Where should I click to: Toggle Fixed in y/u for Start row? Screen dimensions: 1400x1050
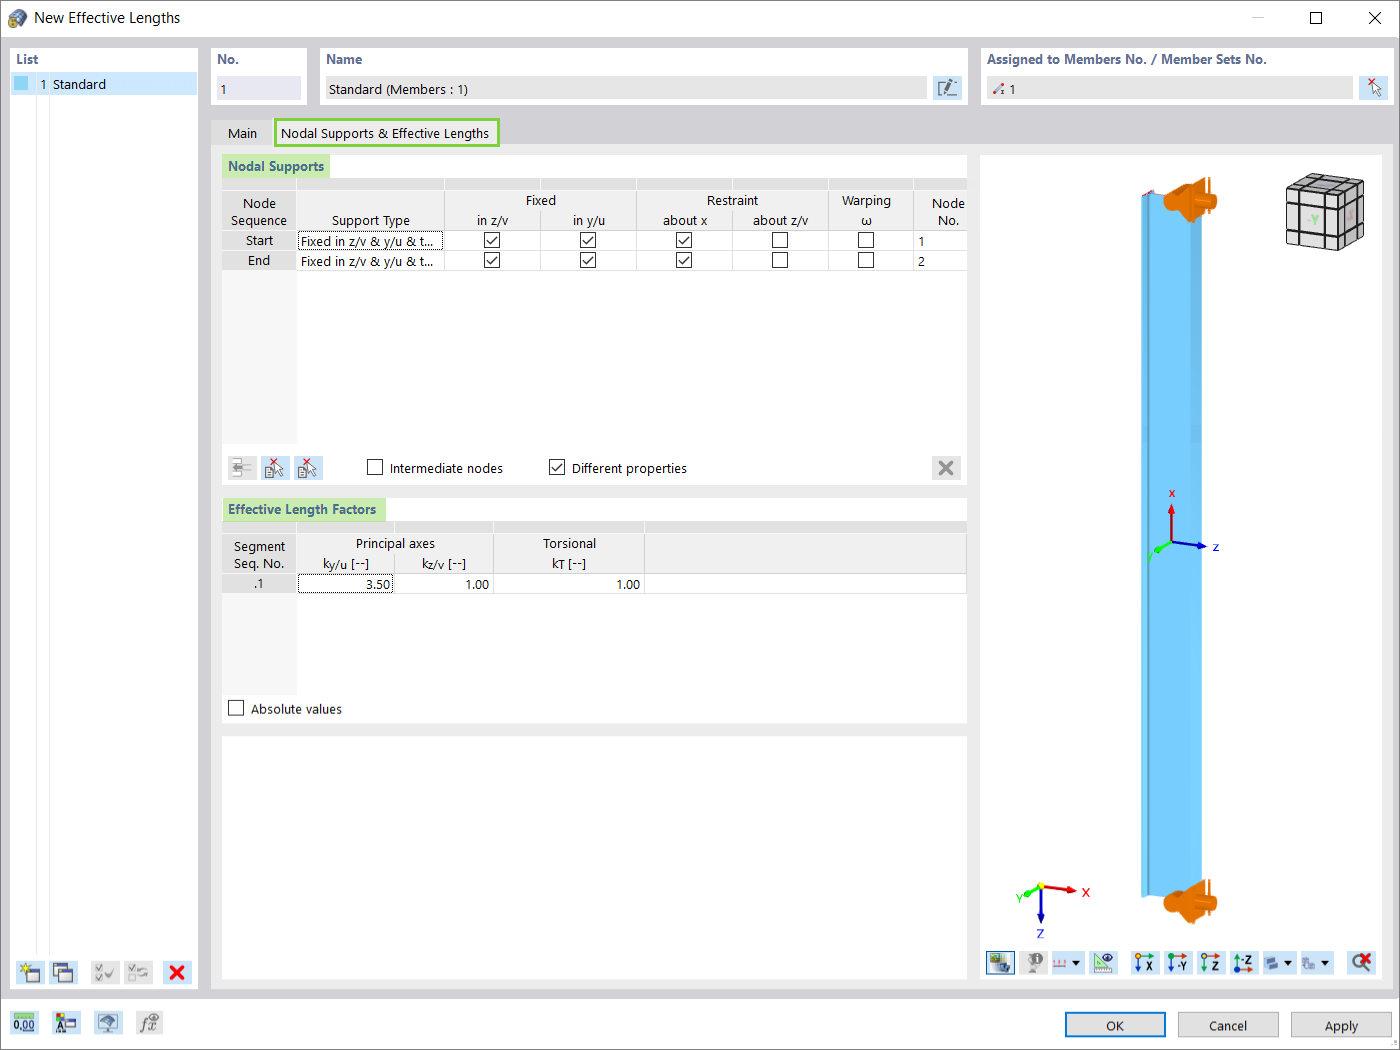[588, 240]
